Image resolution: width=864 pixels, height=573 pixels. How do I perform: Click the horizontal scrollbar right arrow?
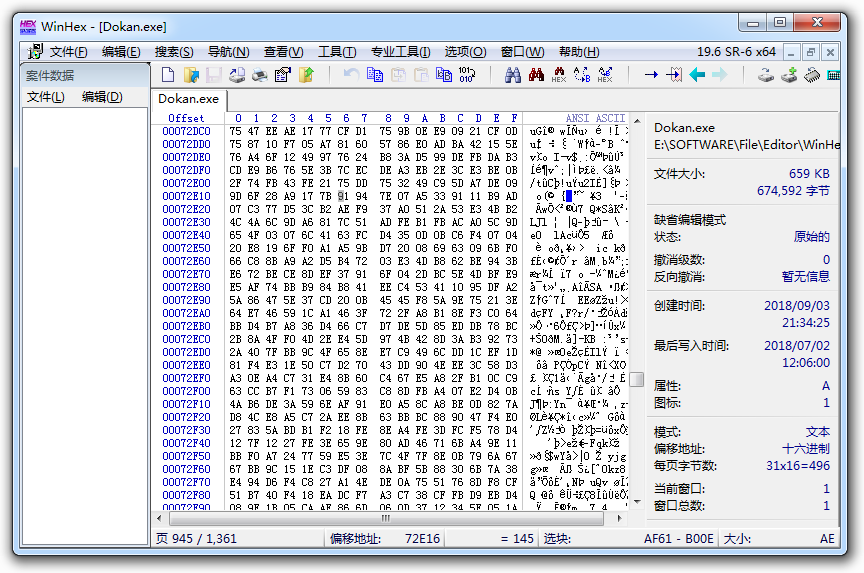620,518
